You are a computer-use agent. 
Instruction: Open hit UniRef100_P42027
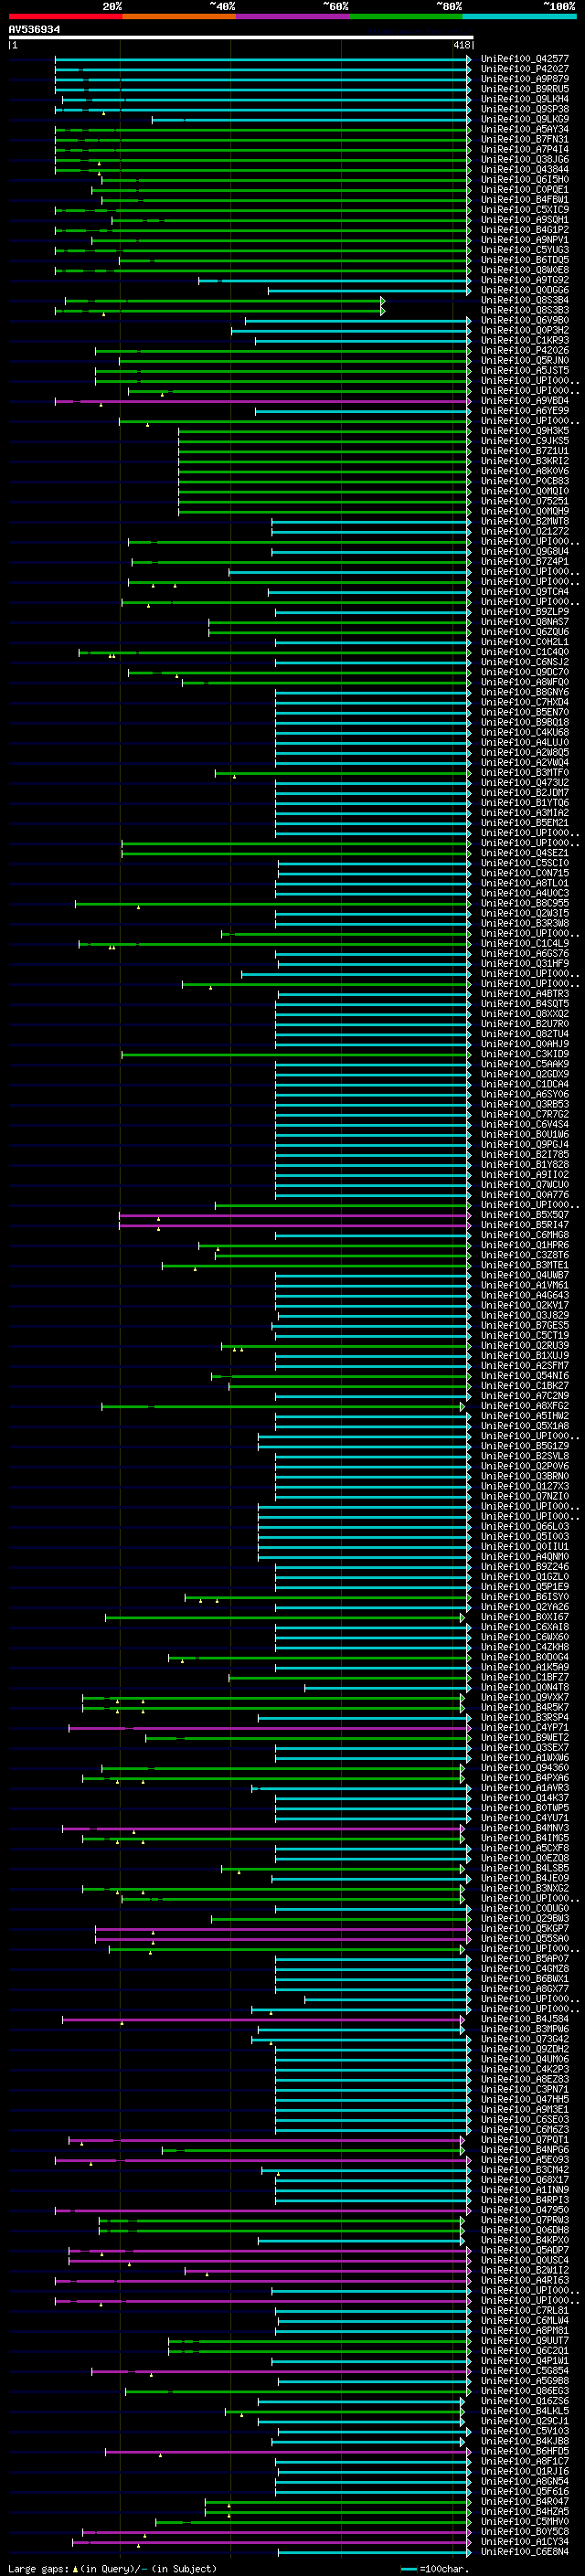[x=525, y=69]
